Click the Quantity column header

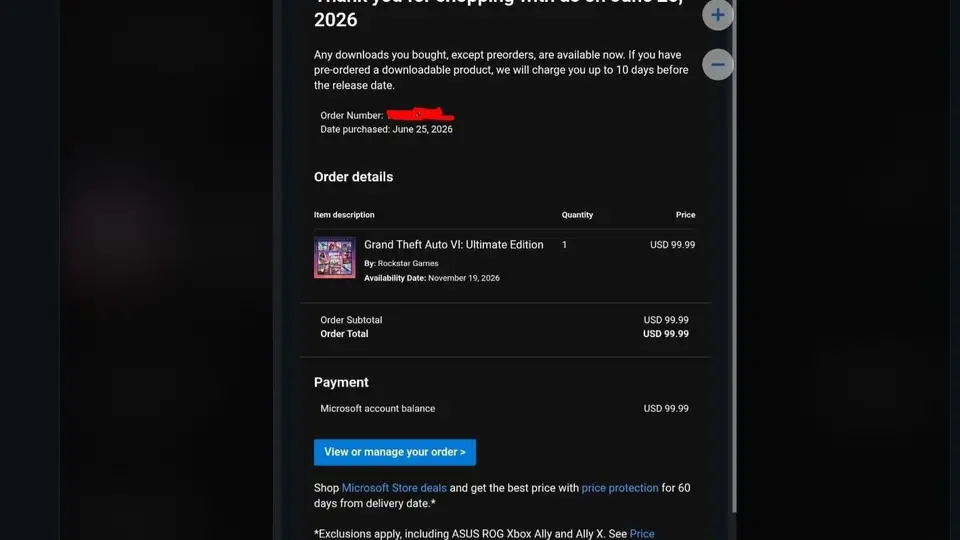click(x=577, y=215)
